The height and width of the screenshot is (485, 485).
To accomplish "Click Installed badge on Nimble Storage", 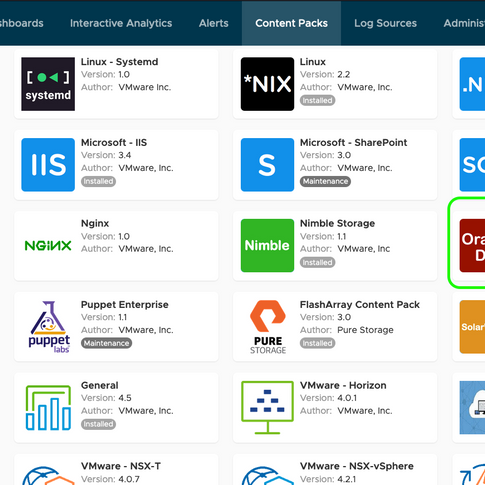I will click(317, 262).
